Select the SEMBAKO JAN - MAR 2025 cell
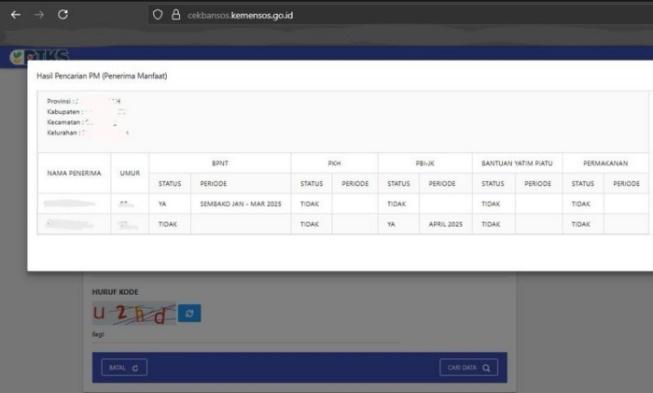 click(x=241, y=204)
